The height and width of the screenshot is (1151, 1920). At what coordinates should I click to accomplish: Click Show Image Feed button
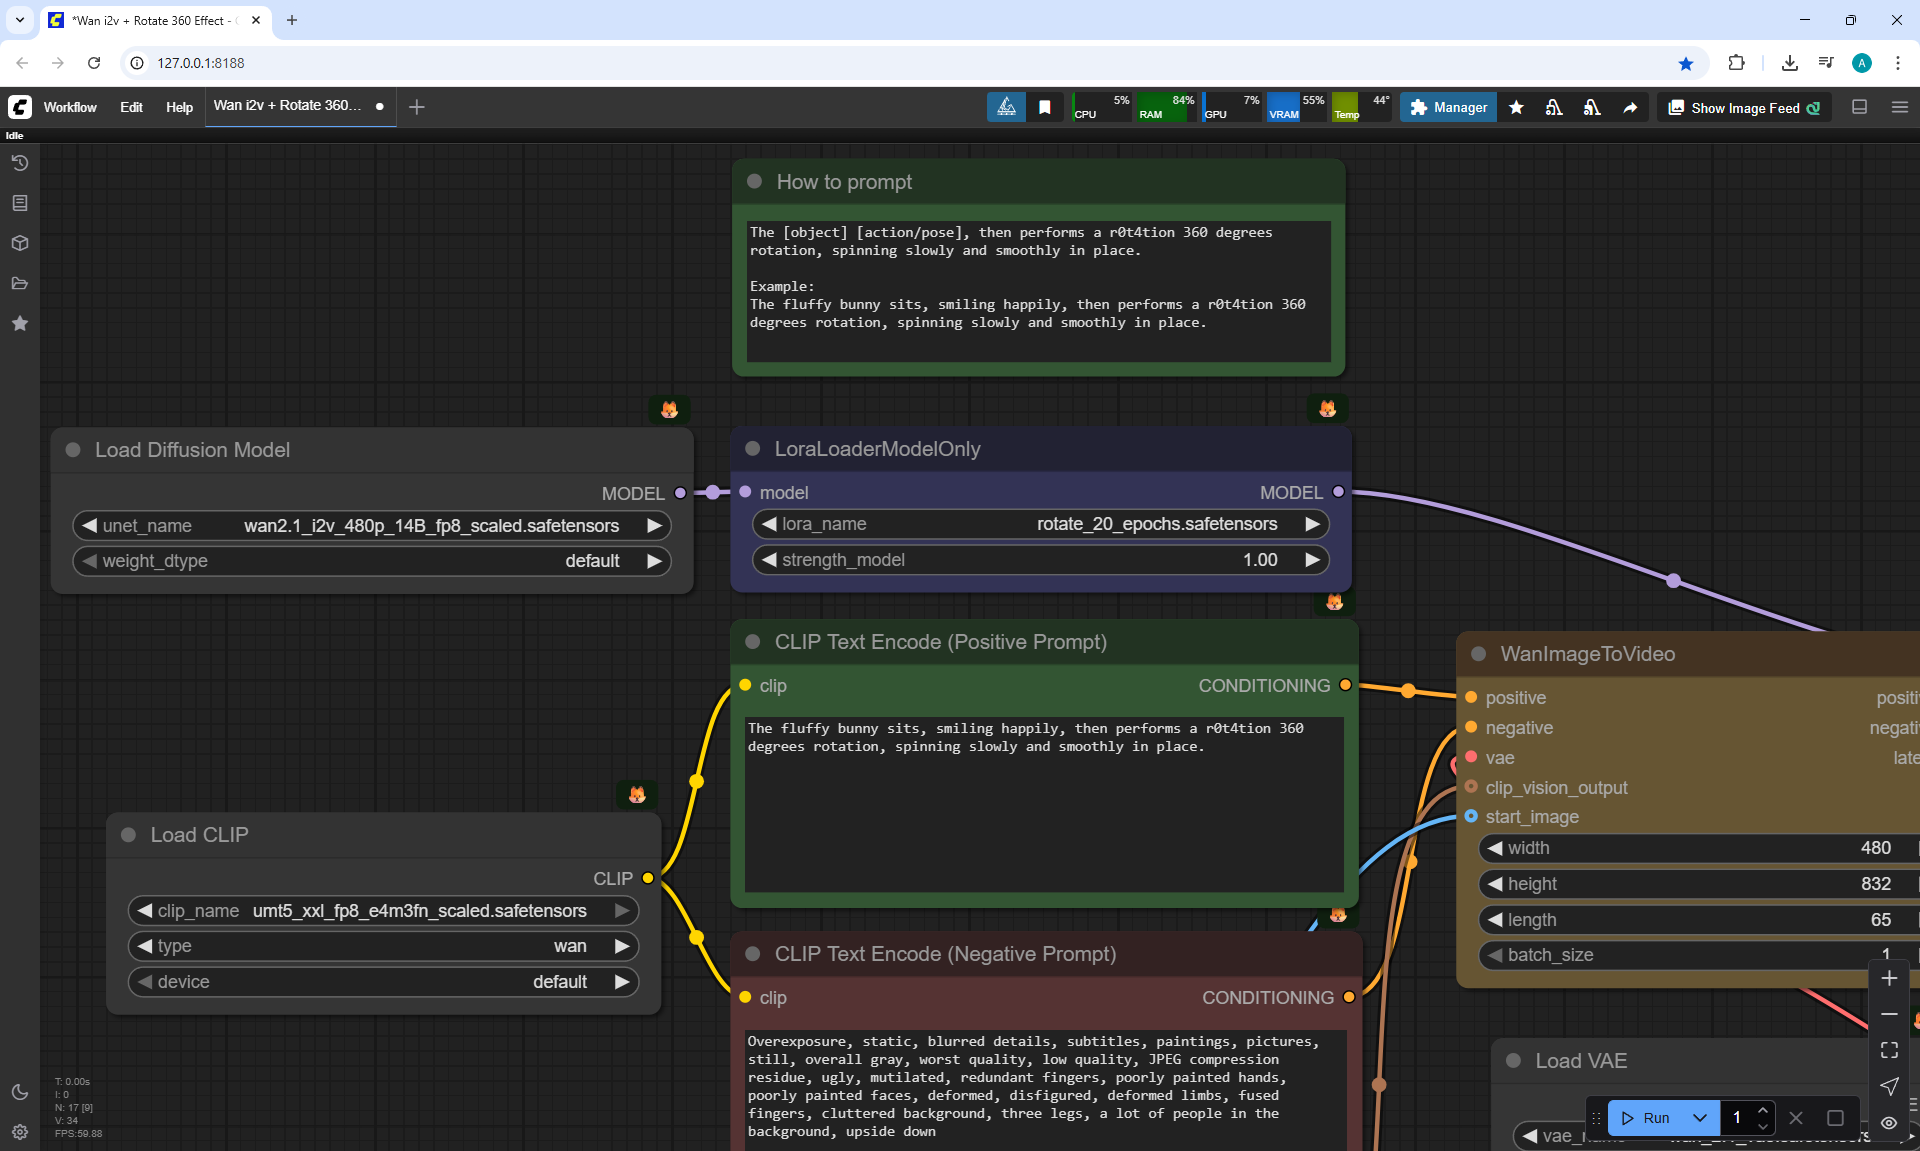(1744, 108)
